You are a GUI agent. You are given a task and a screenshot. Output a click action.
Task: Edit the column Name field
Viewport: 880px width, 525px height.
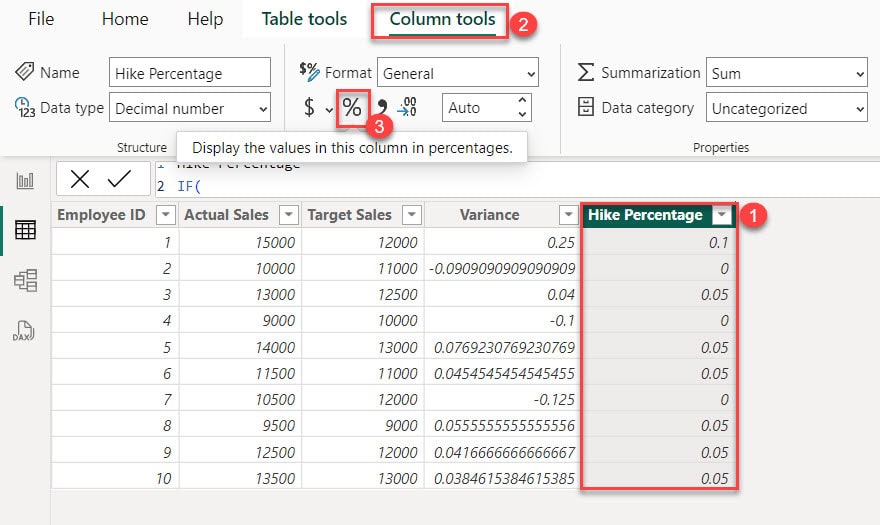(x=190, y=72)
